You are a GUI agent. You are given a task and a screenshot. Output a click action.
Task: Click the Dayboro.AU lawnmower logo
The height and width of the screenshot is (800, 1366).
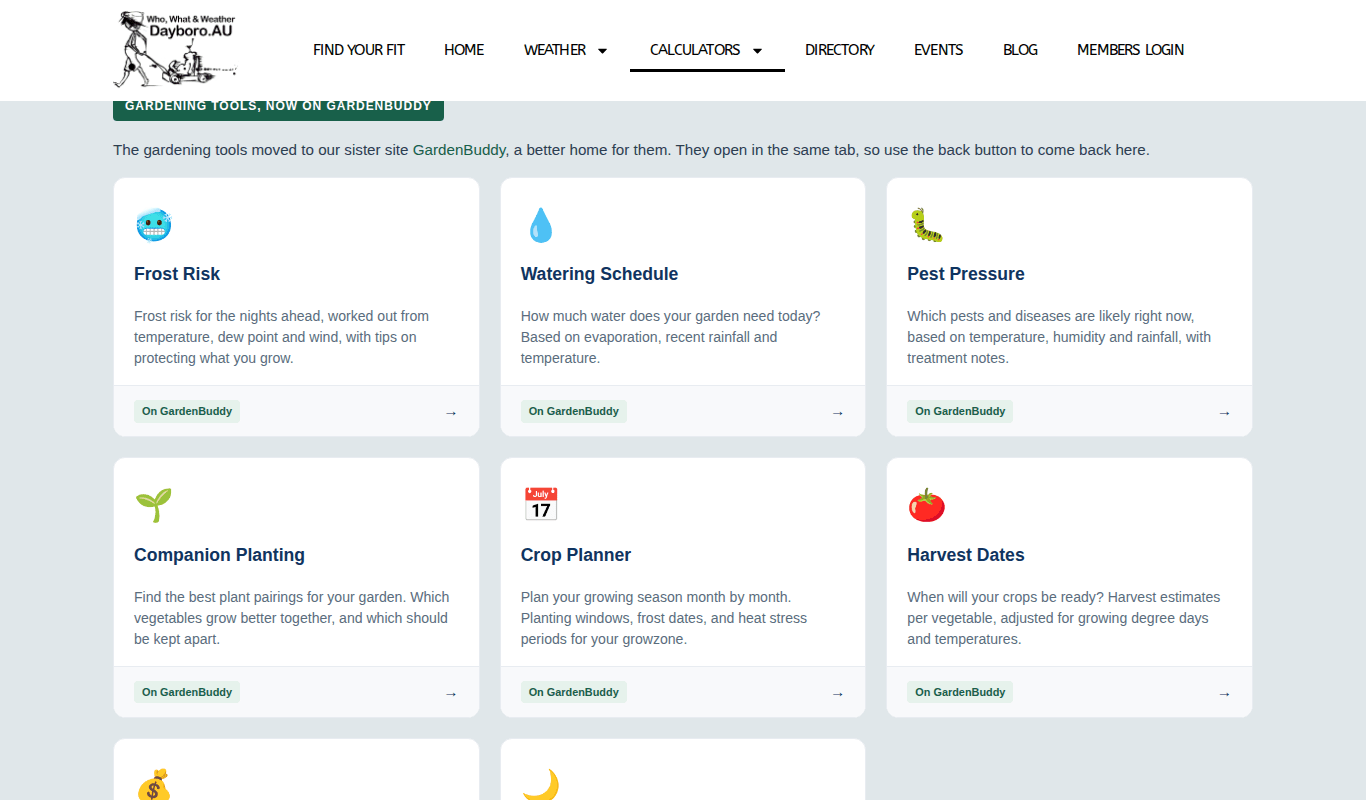pyautogui.click(x=176, y=49)
